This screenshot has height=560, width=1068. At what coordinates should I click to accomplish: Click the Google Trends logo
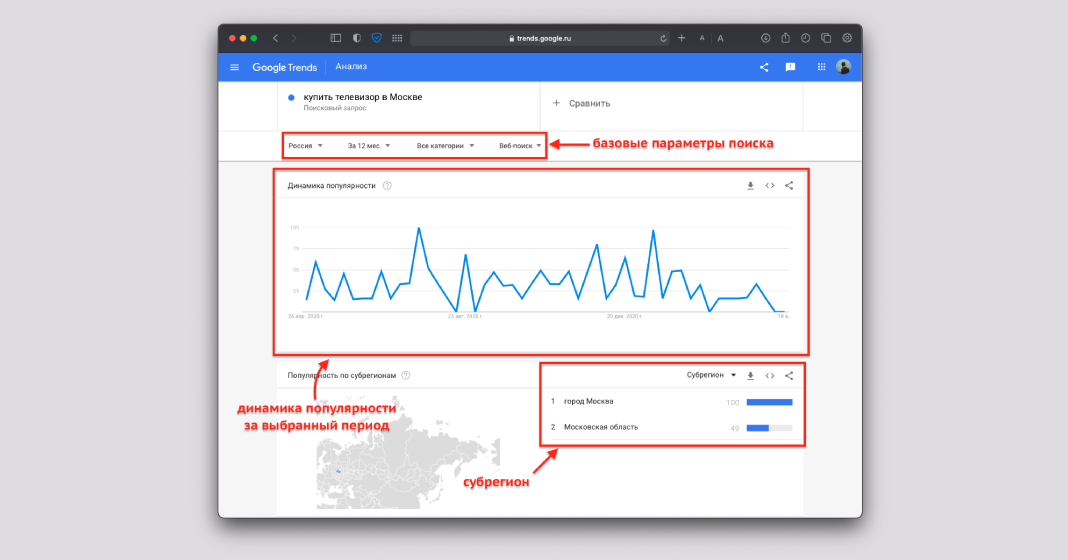(284, 67)
